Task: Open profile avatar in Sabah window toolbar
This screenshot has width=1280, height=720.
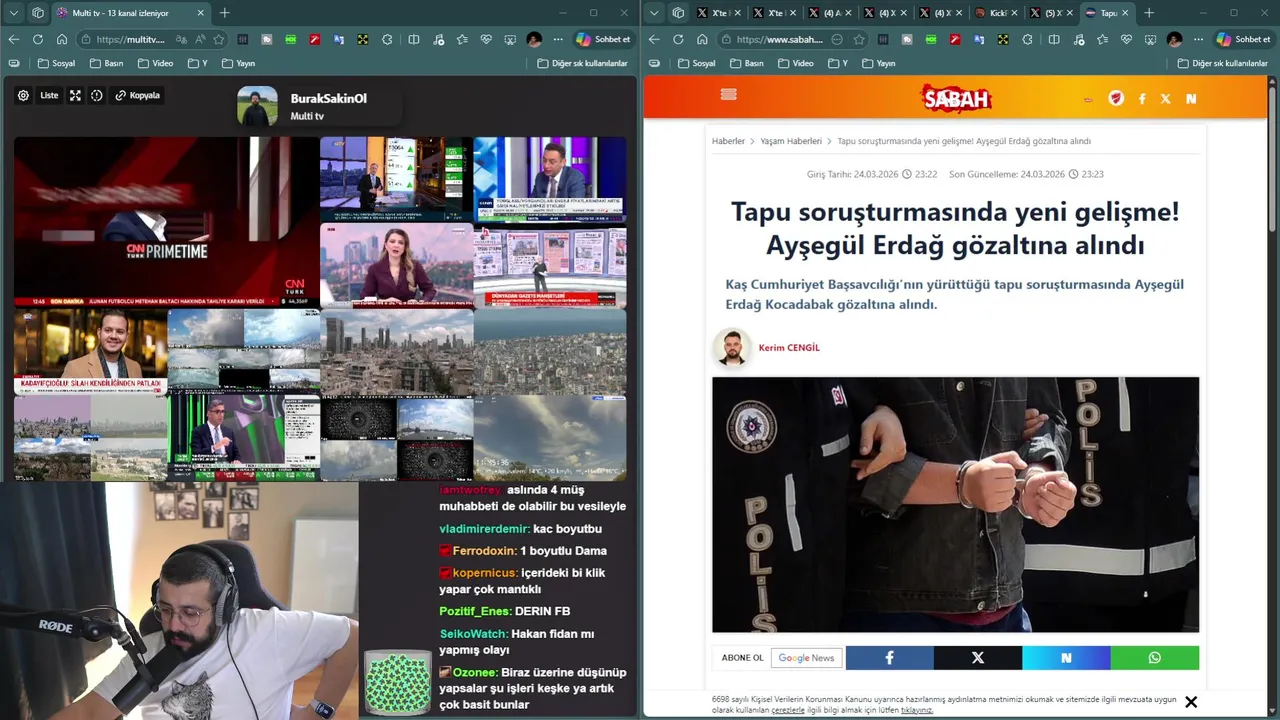Action: pyautogui.click(x=1174, y=39)
